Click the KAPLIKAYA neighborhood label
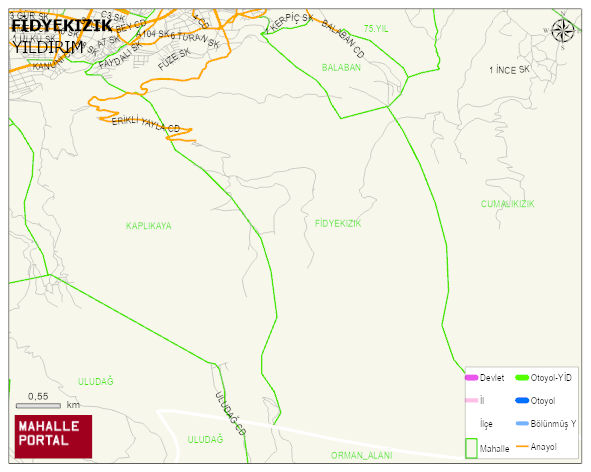Viewport: 591px width, 472px height. pos(149,226)
